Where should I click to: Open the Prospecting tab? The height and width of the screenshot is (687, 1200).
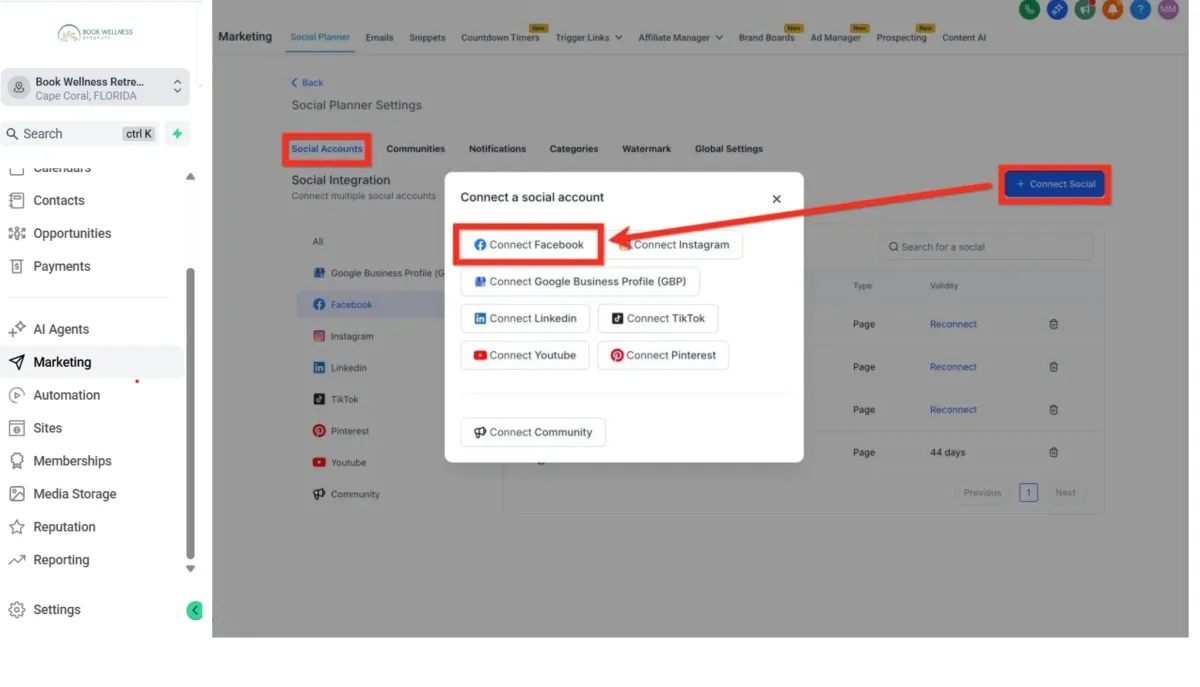[901, 38]
